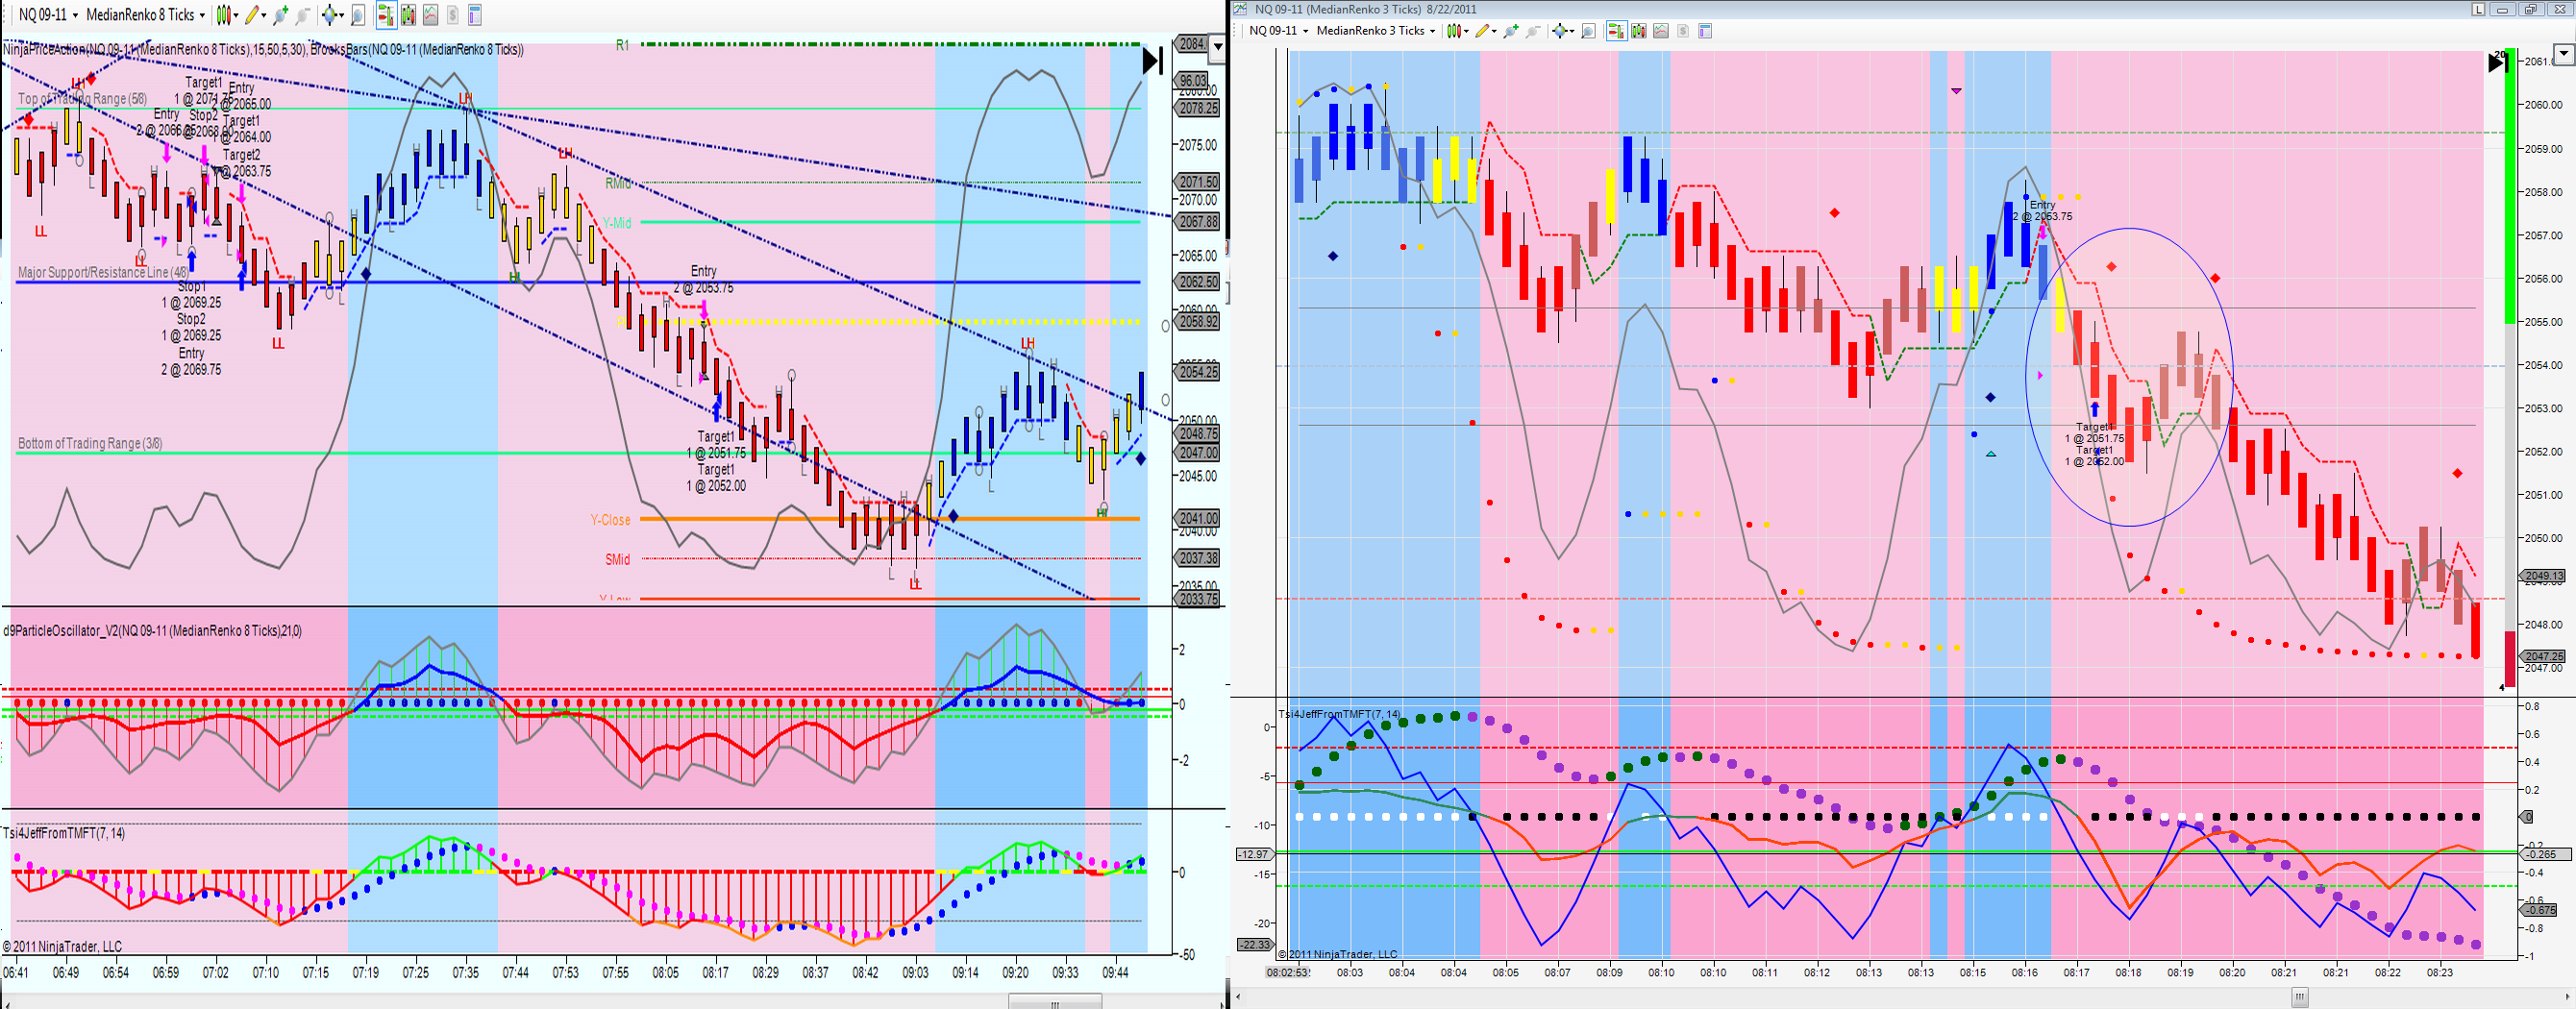Open Strategies dollar icon in 8 Ticks chart

point(452,15)
